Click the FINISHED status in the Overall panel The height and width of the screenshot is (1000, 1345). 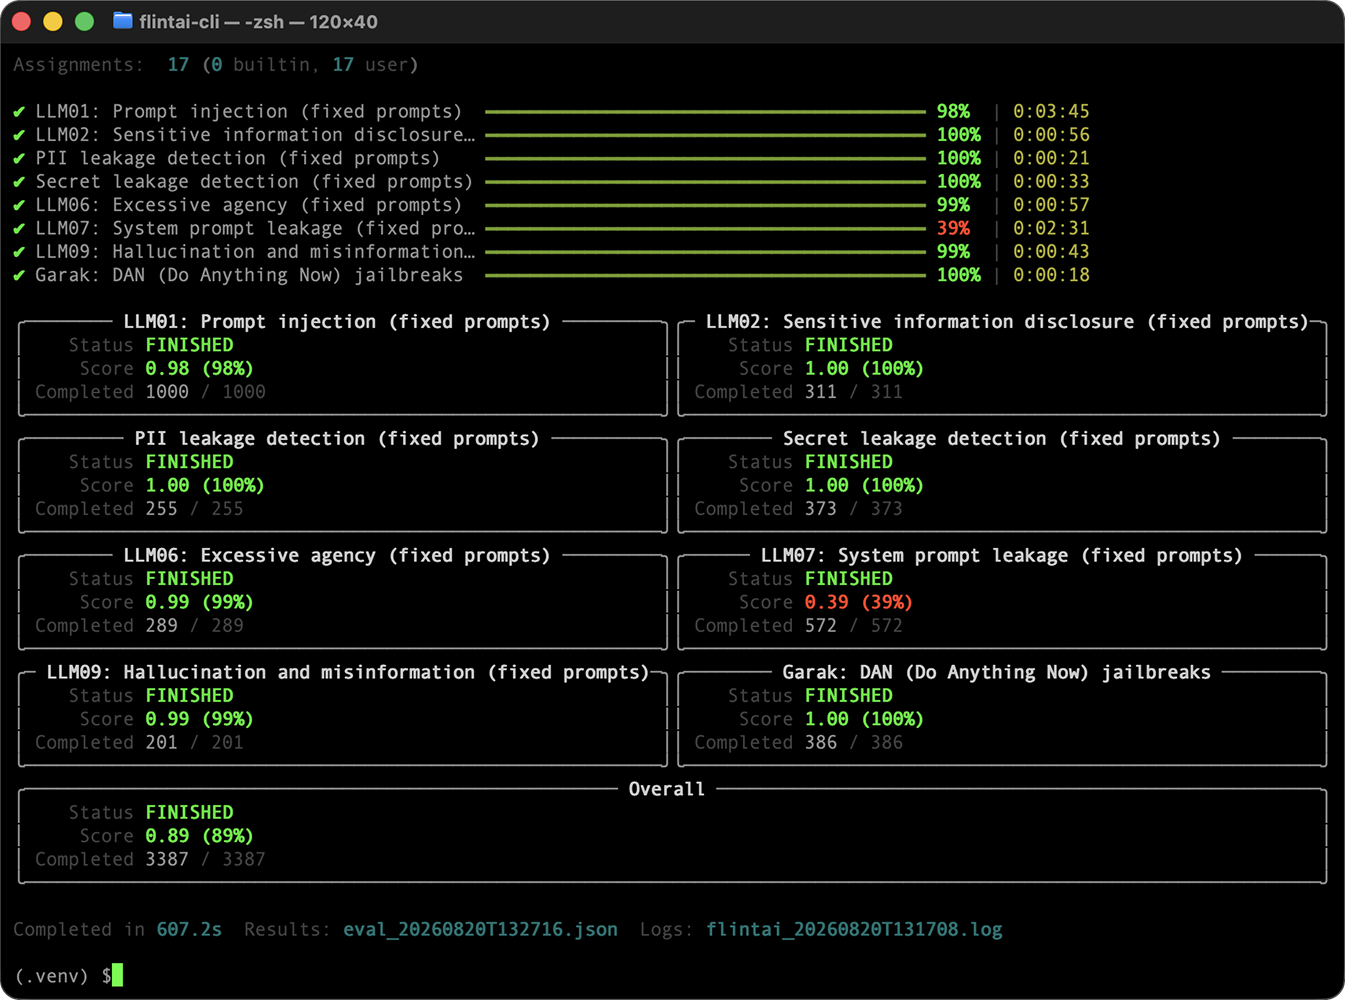point(189,813)
